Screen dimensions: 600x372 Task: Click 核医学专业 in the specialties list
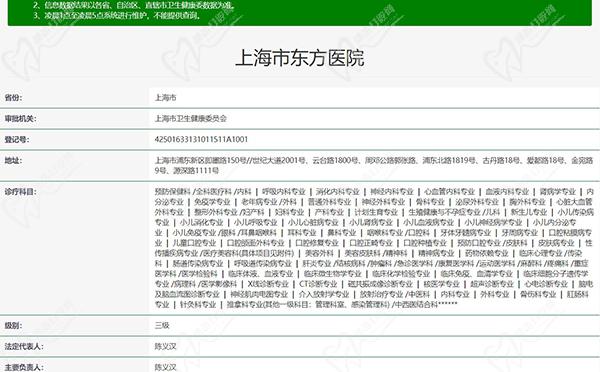pyautogui.click(x=441, y=284)
